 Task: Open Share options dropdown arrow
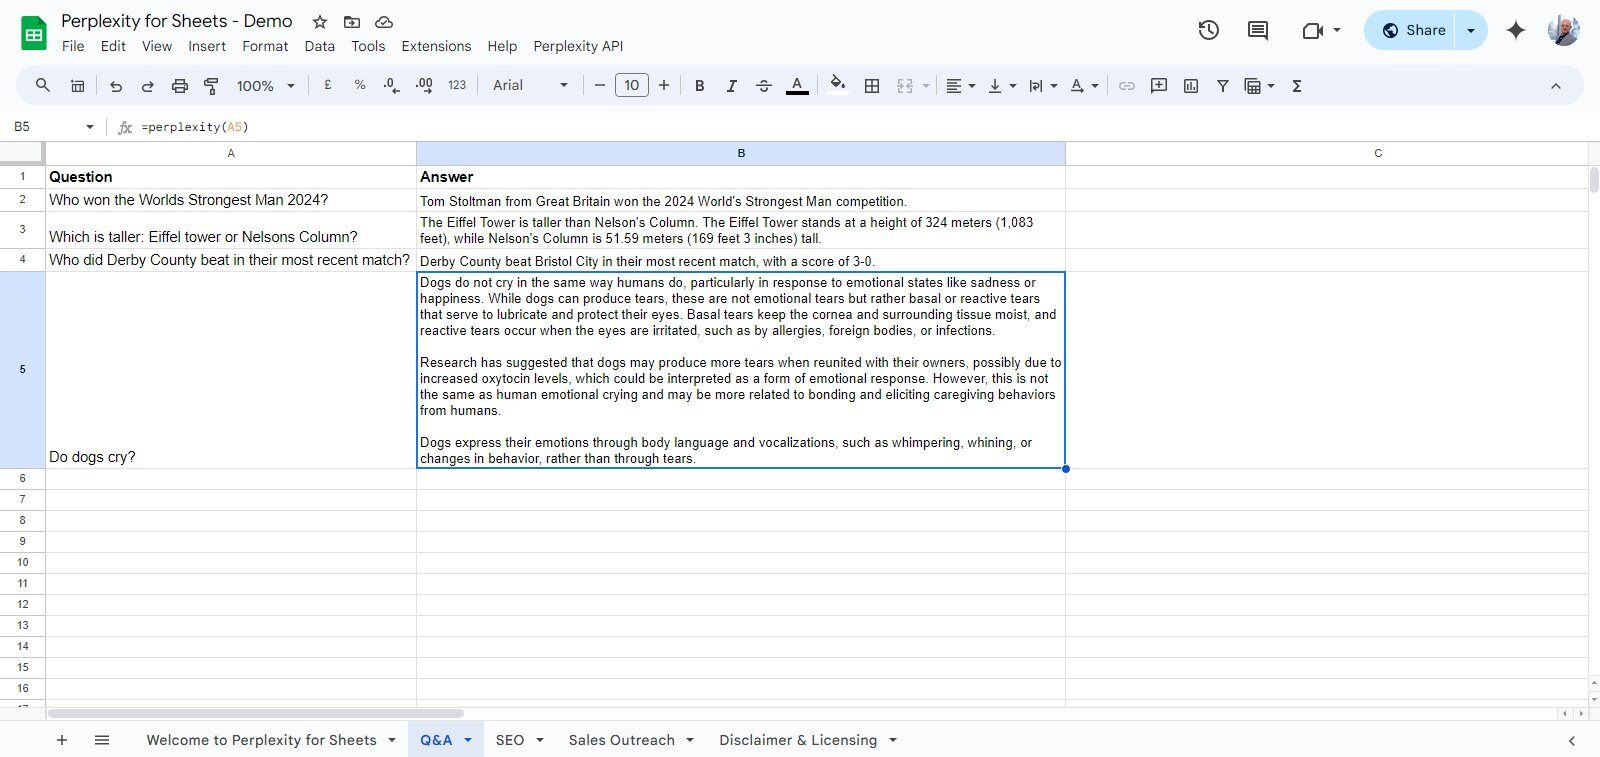(x=1471, y=30)
